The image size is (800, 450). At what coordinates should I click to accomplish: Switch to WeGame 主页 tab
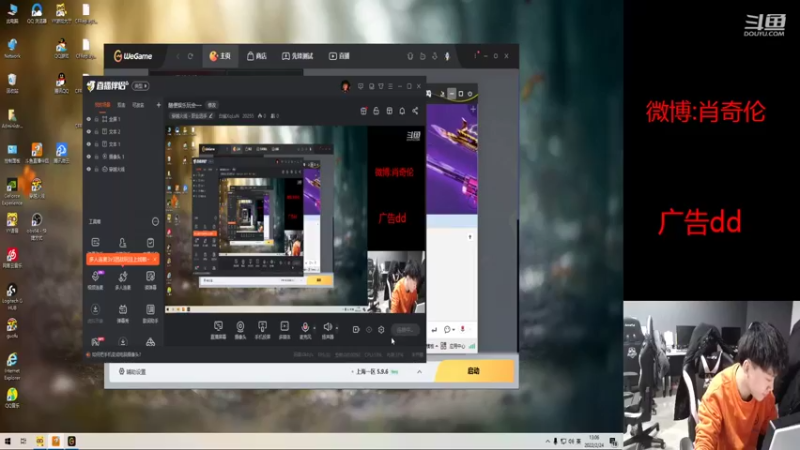[220, 56]
